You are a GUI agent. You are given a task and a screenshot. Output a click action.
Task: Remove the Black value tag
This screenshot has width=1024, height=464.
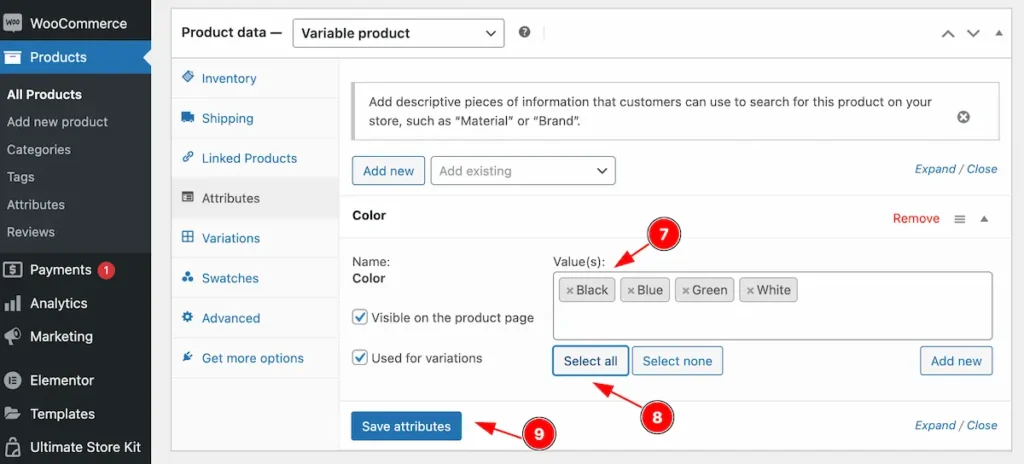[x=569, y=291]
